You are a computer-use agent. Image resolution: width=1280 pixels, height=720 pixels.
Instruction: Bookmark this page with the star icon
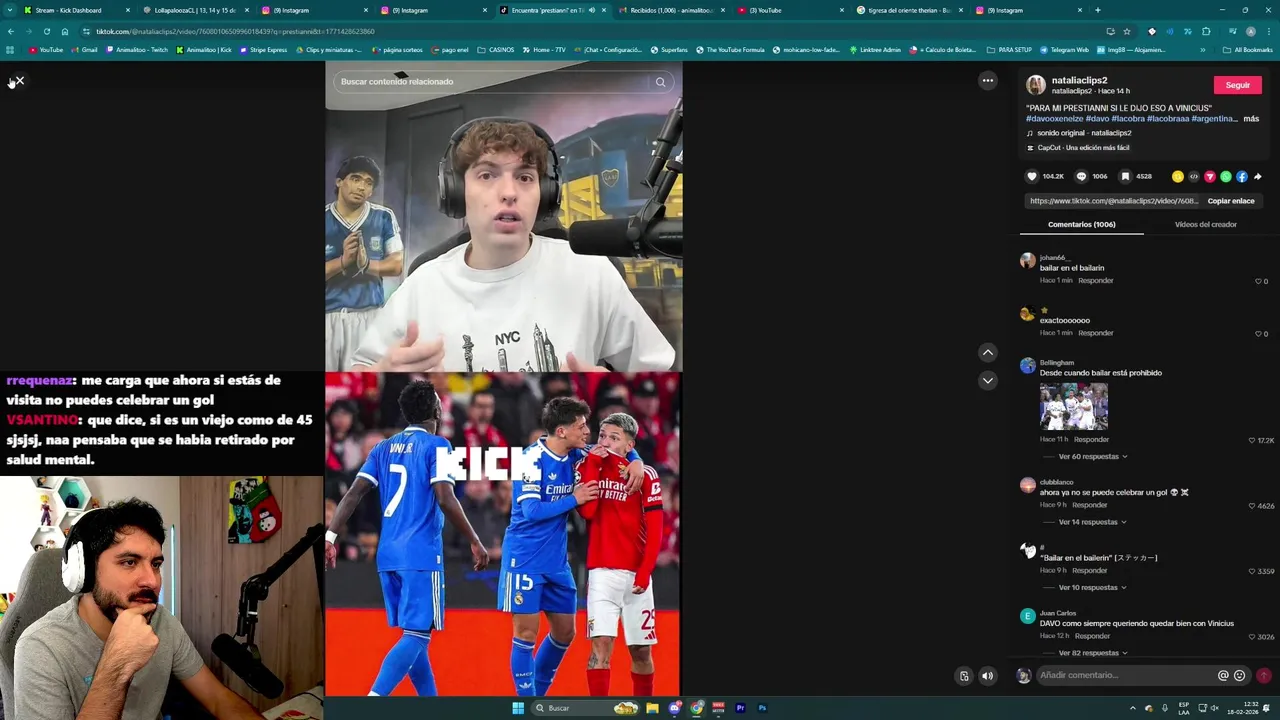[1126, 31]
